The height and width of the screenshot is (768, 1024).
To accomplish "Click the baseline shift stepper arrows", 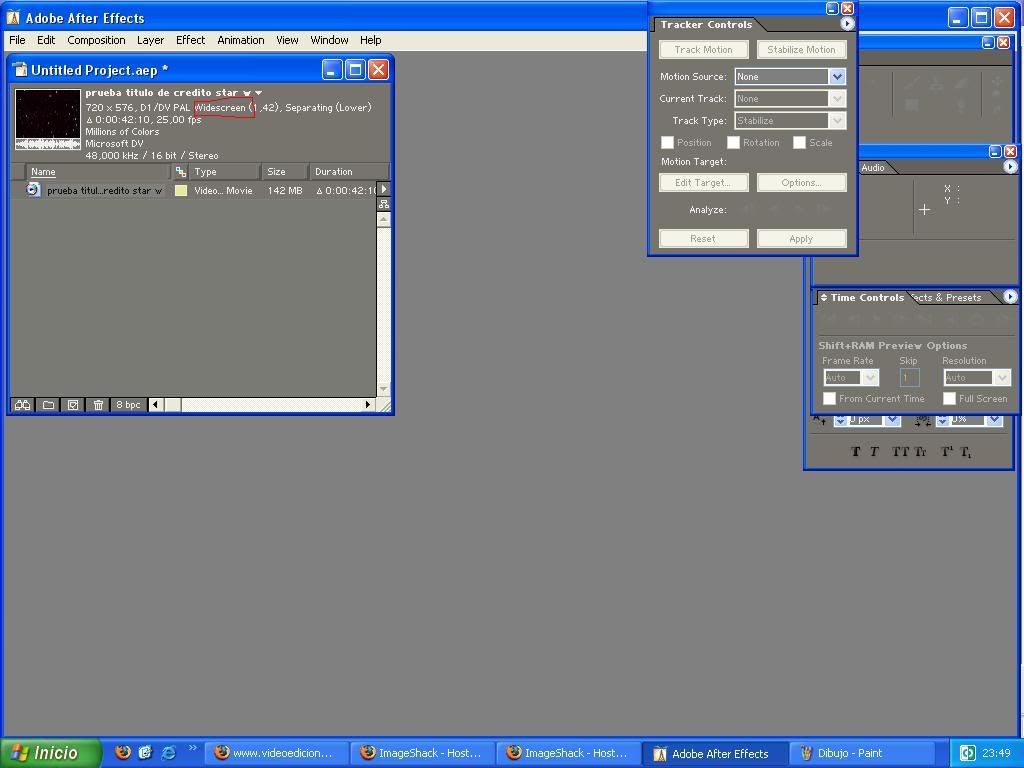I will coord(840,420).
